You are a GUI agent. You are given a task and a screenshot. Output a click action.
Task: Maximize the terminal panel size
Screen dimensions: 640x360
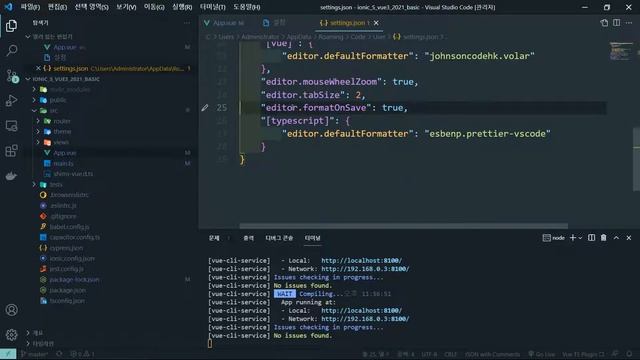pyautogui.click(x=616, y=238)
